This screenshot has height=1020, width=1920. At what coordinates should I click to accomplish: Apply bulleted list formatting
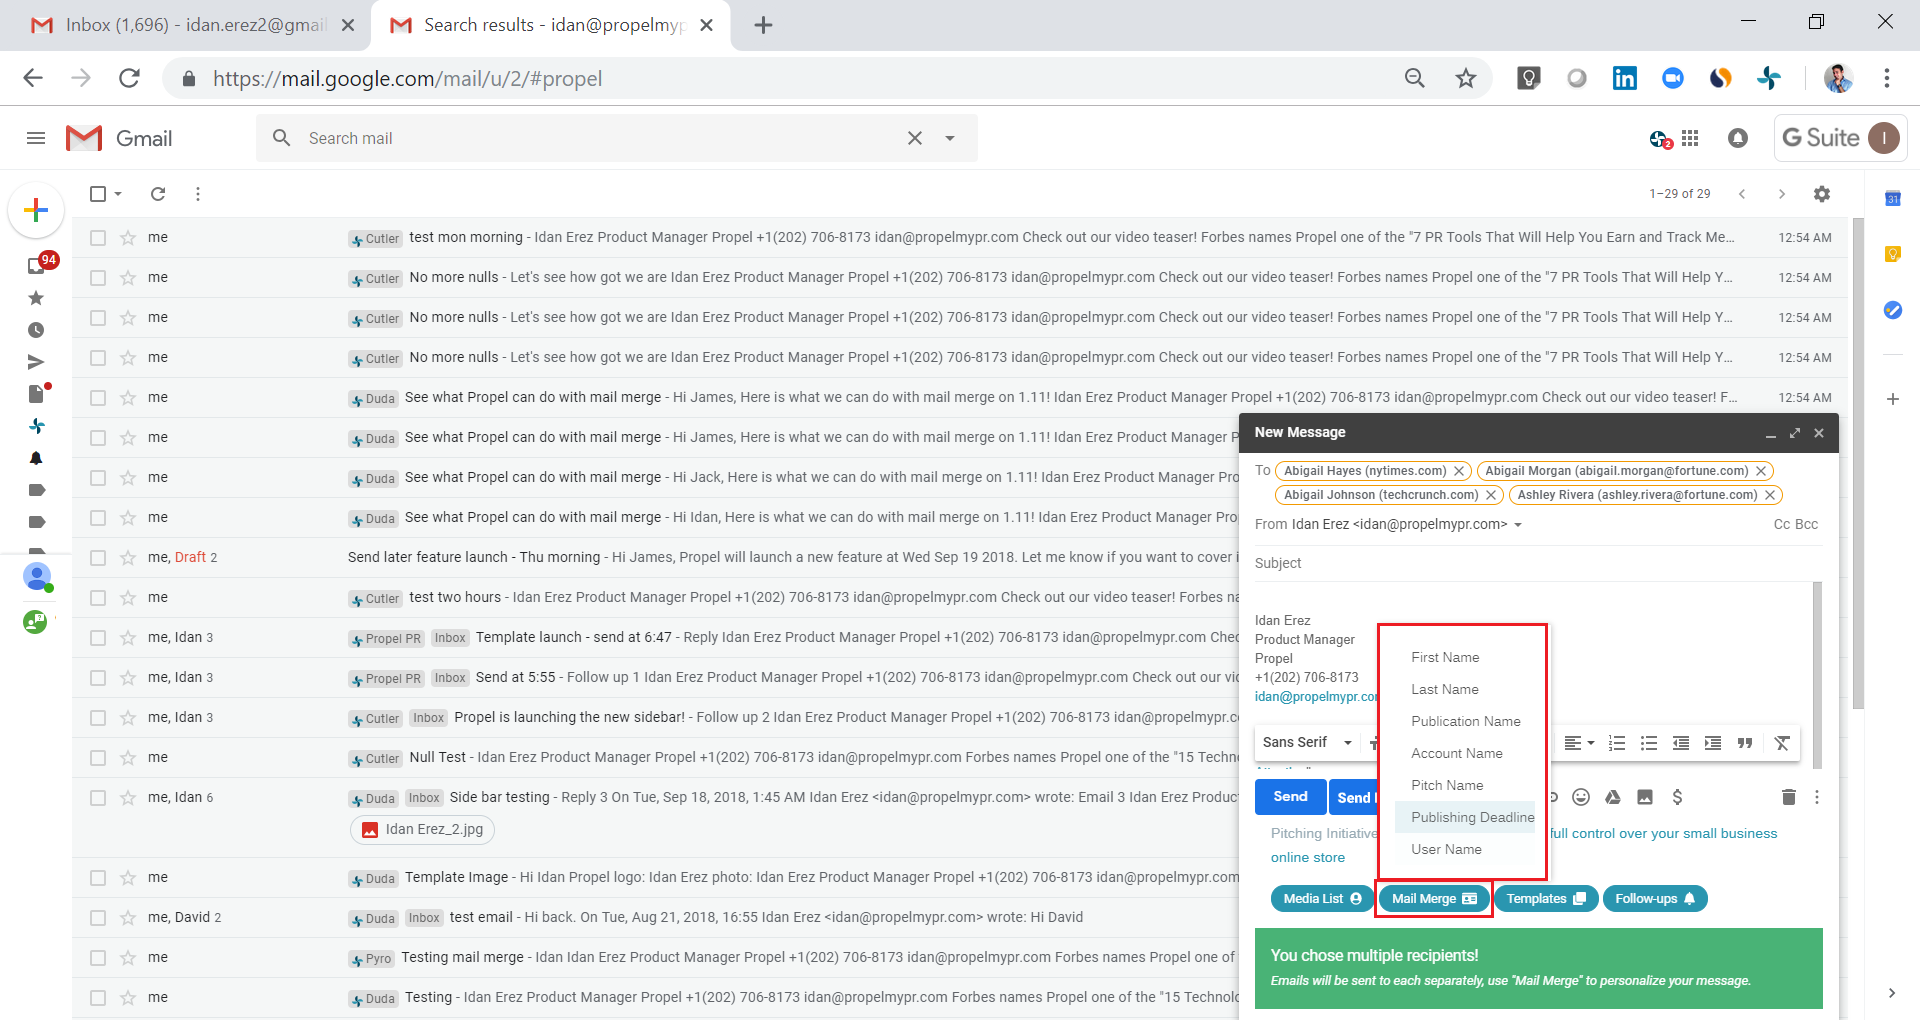(x=1649, y=743)
